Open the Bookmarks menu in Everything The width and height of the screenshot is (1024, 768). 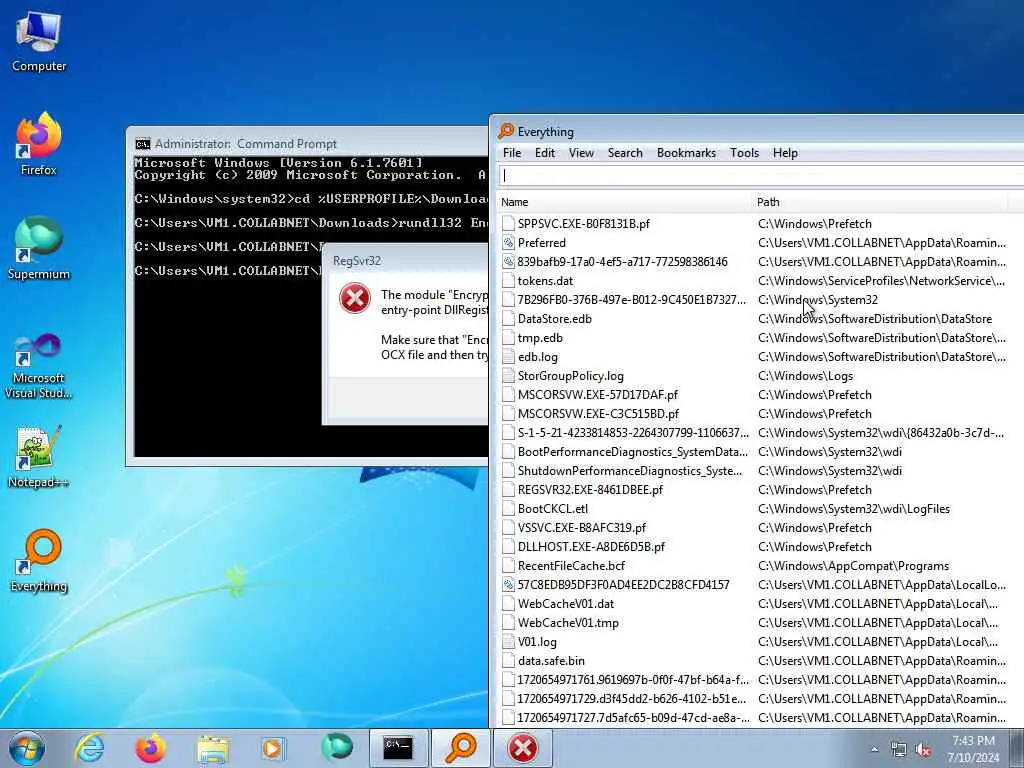click(686, 153)
